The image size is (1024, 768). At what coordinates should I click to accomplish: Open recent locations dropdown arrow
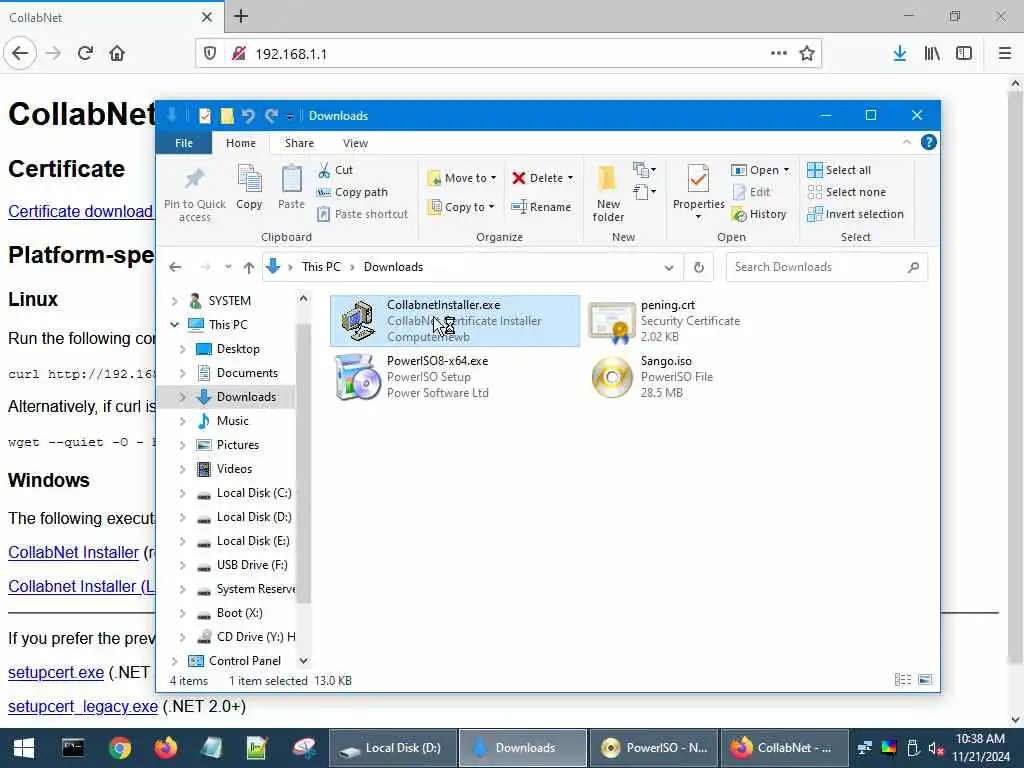coord(228,267)
